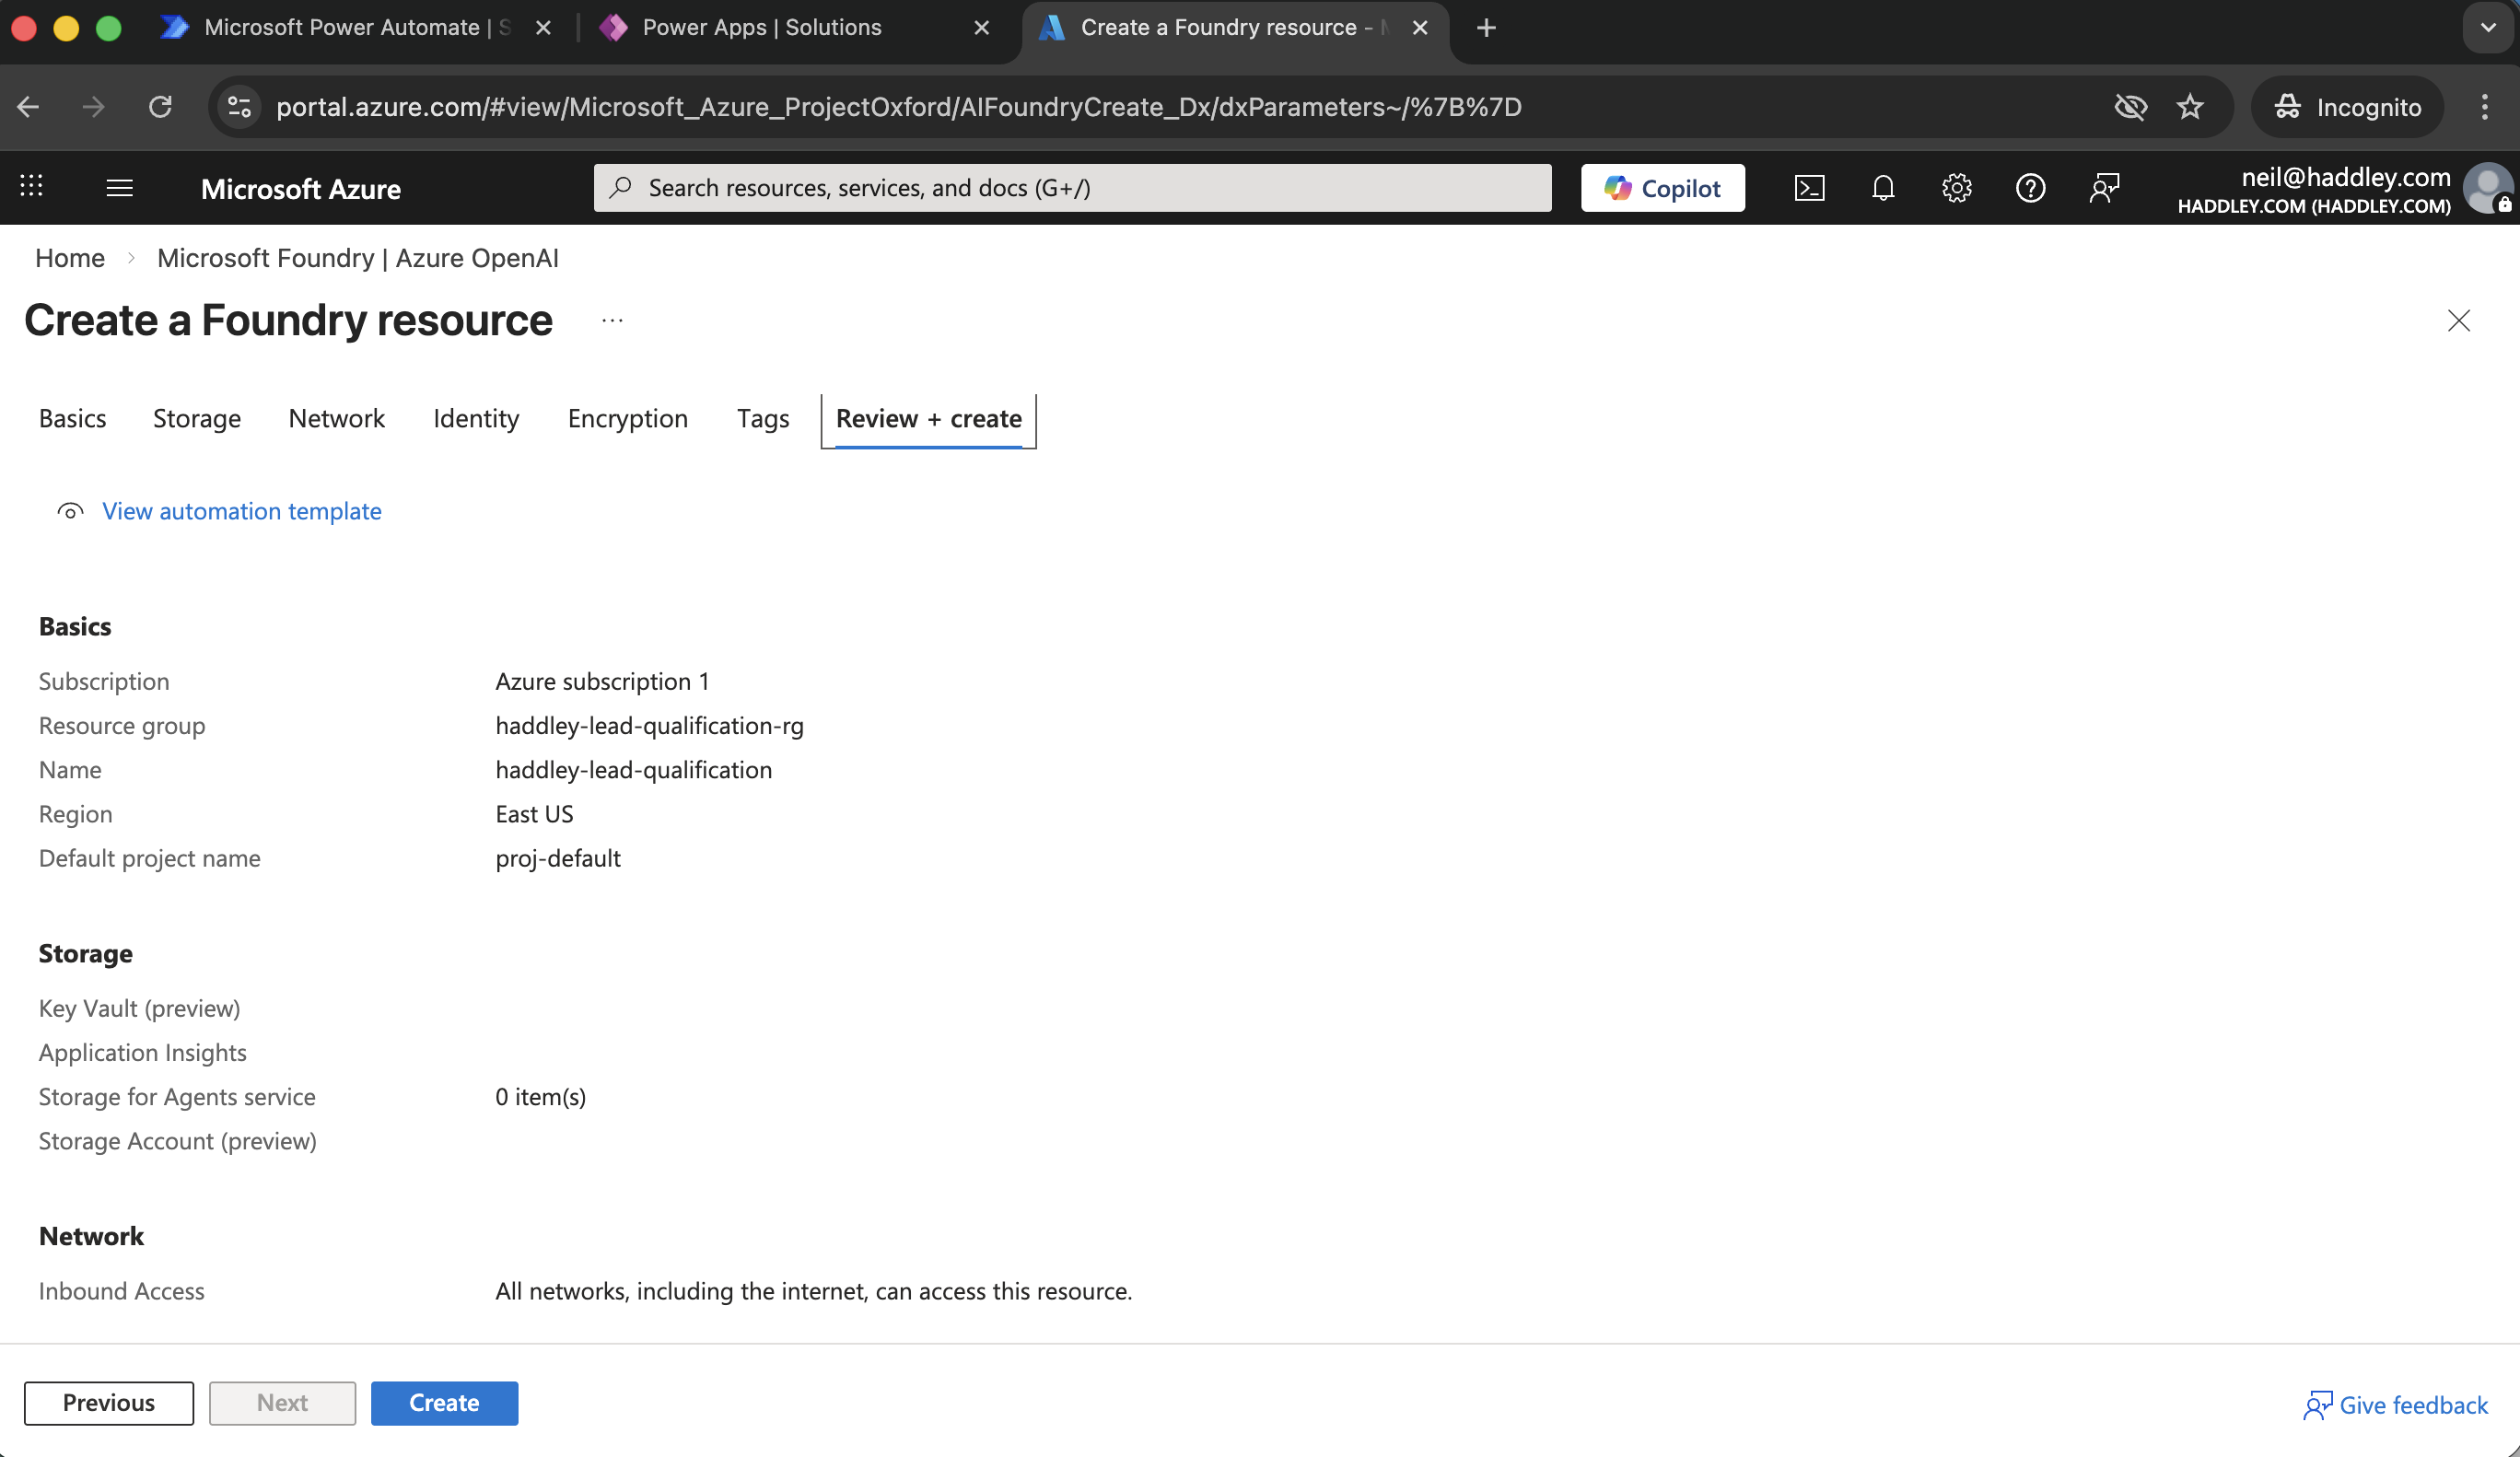Click the Incognito indicator button

tap(2347, 107)
